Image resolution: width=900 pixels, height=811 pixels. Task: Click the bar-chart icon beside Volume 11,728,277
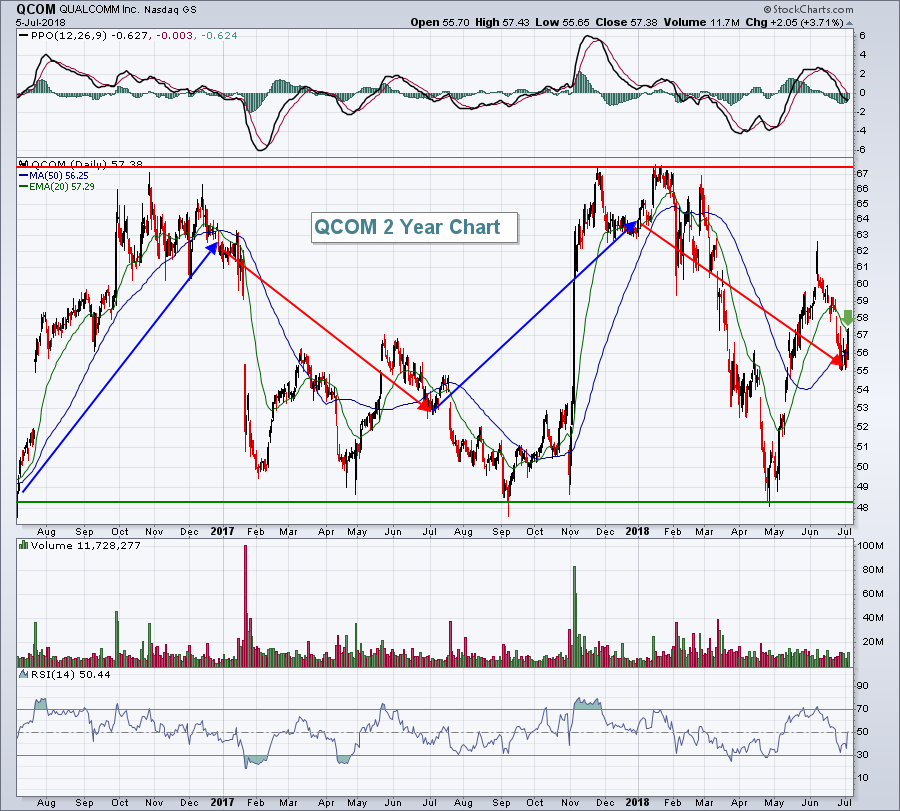pos(24,545)
